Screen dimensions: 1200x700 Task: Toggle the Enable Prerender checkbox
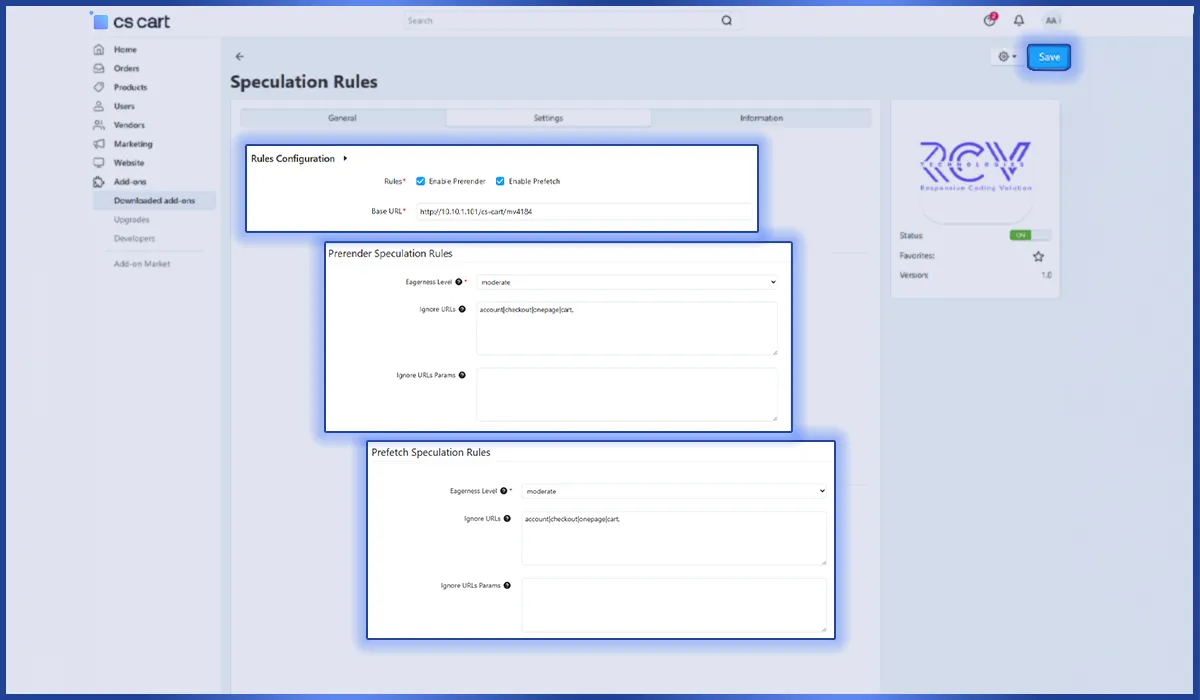tap(421, 181)
